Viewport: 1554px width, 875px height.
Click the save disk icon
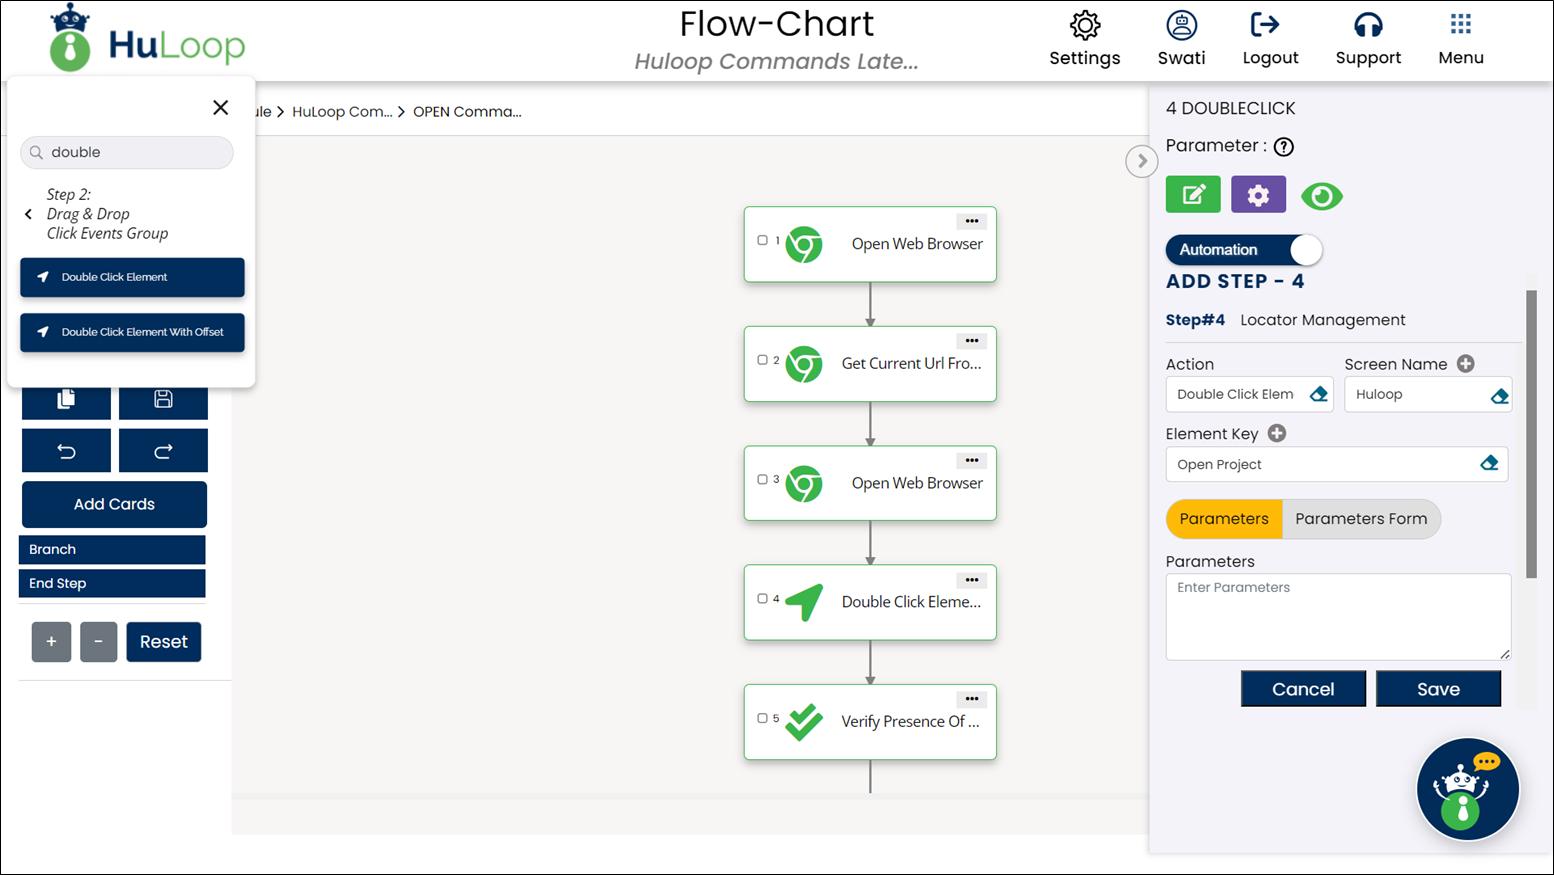tap(163, 400)
